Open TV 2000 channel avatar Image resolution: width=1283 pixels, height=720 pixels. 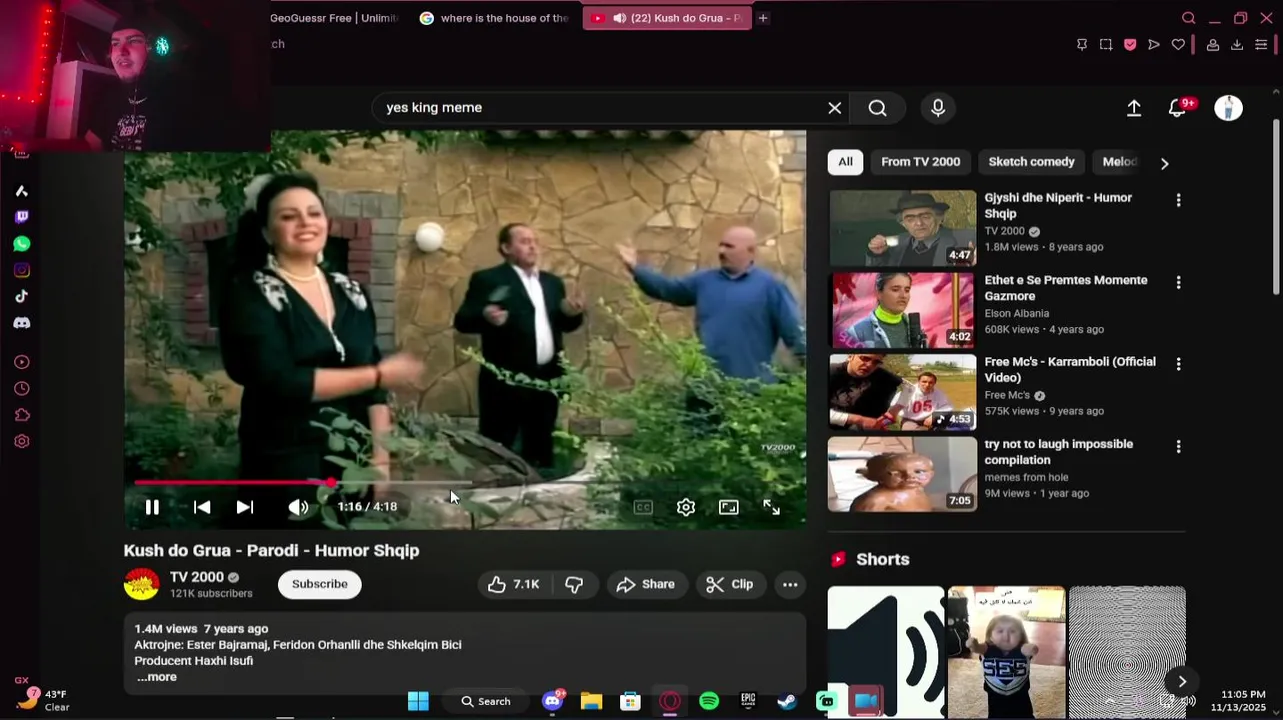(141, 584)
